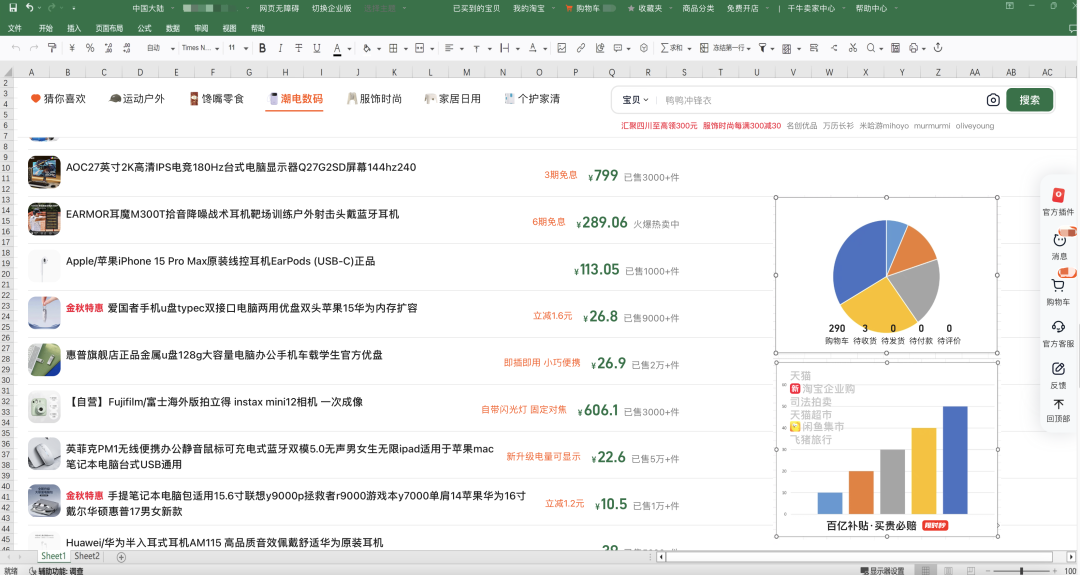Toggle bold formatting
The height and width of the screenshot is (575, 1080).
point(262,48)
